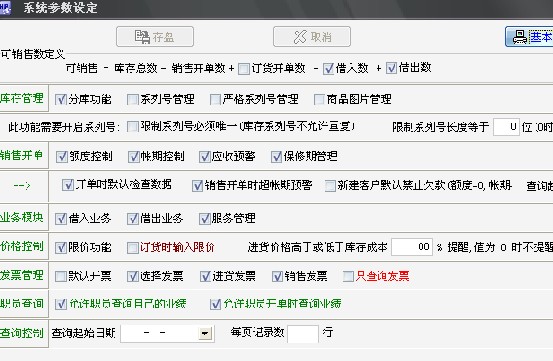Click the 查询控制 section label
The height and width of the screenshot is (361, 553).
point(22,333)
